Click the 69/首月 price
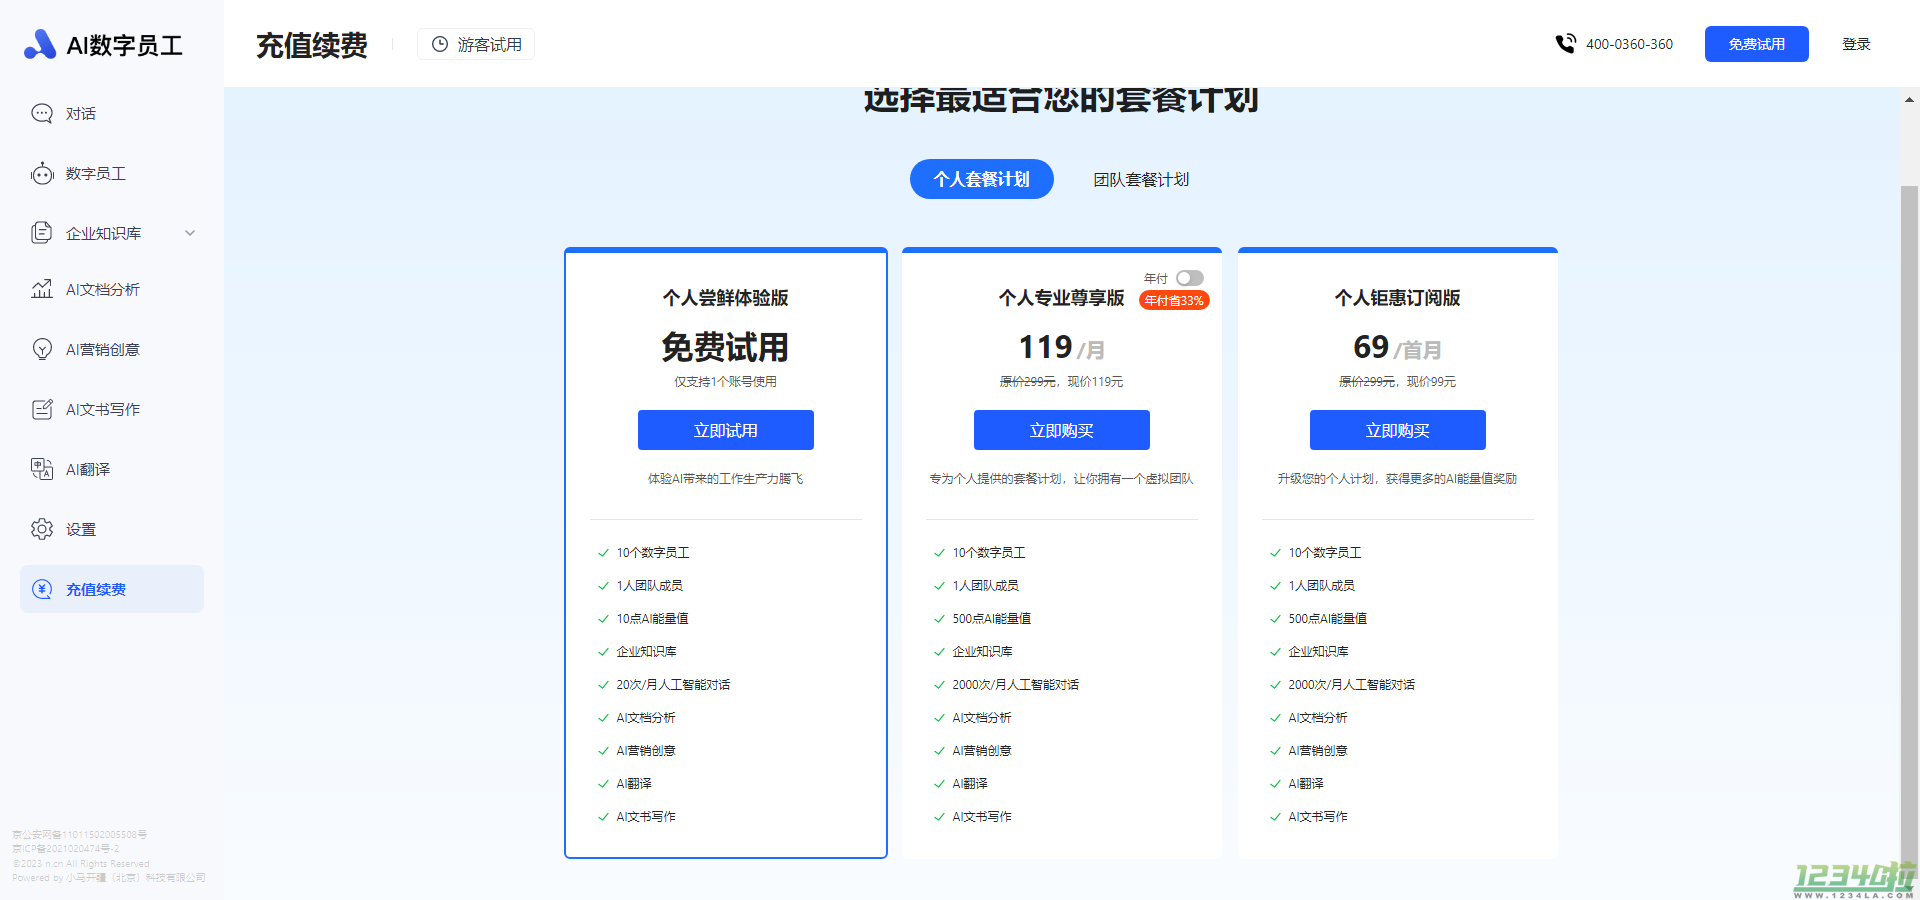This screenshot has height=900, width=1920. tap(1398, 347)
